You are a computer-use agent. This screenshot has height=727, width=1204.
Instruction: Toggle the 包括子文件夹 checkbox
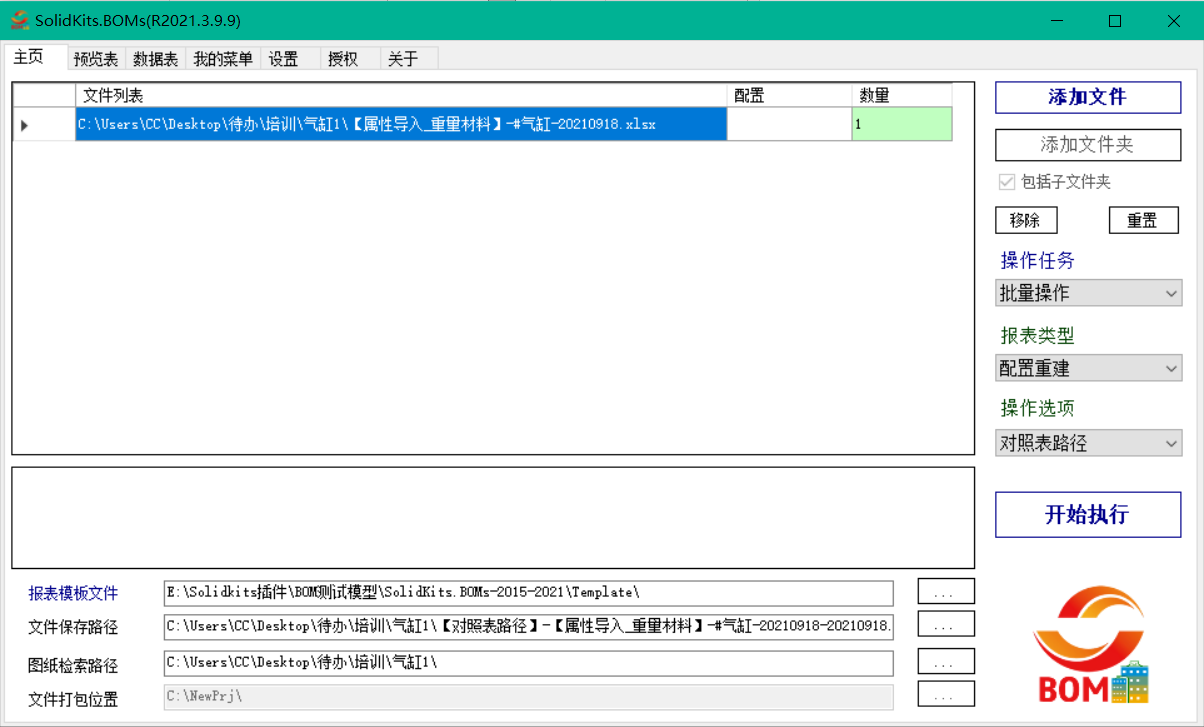point(1005,182)
